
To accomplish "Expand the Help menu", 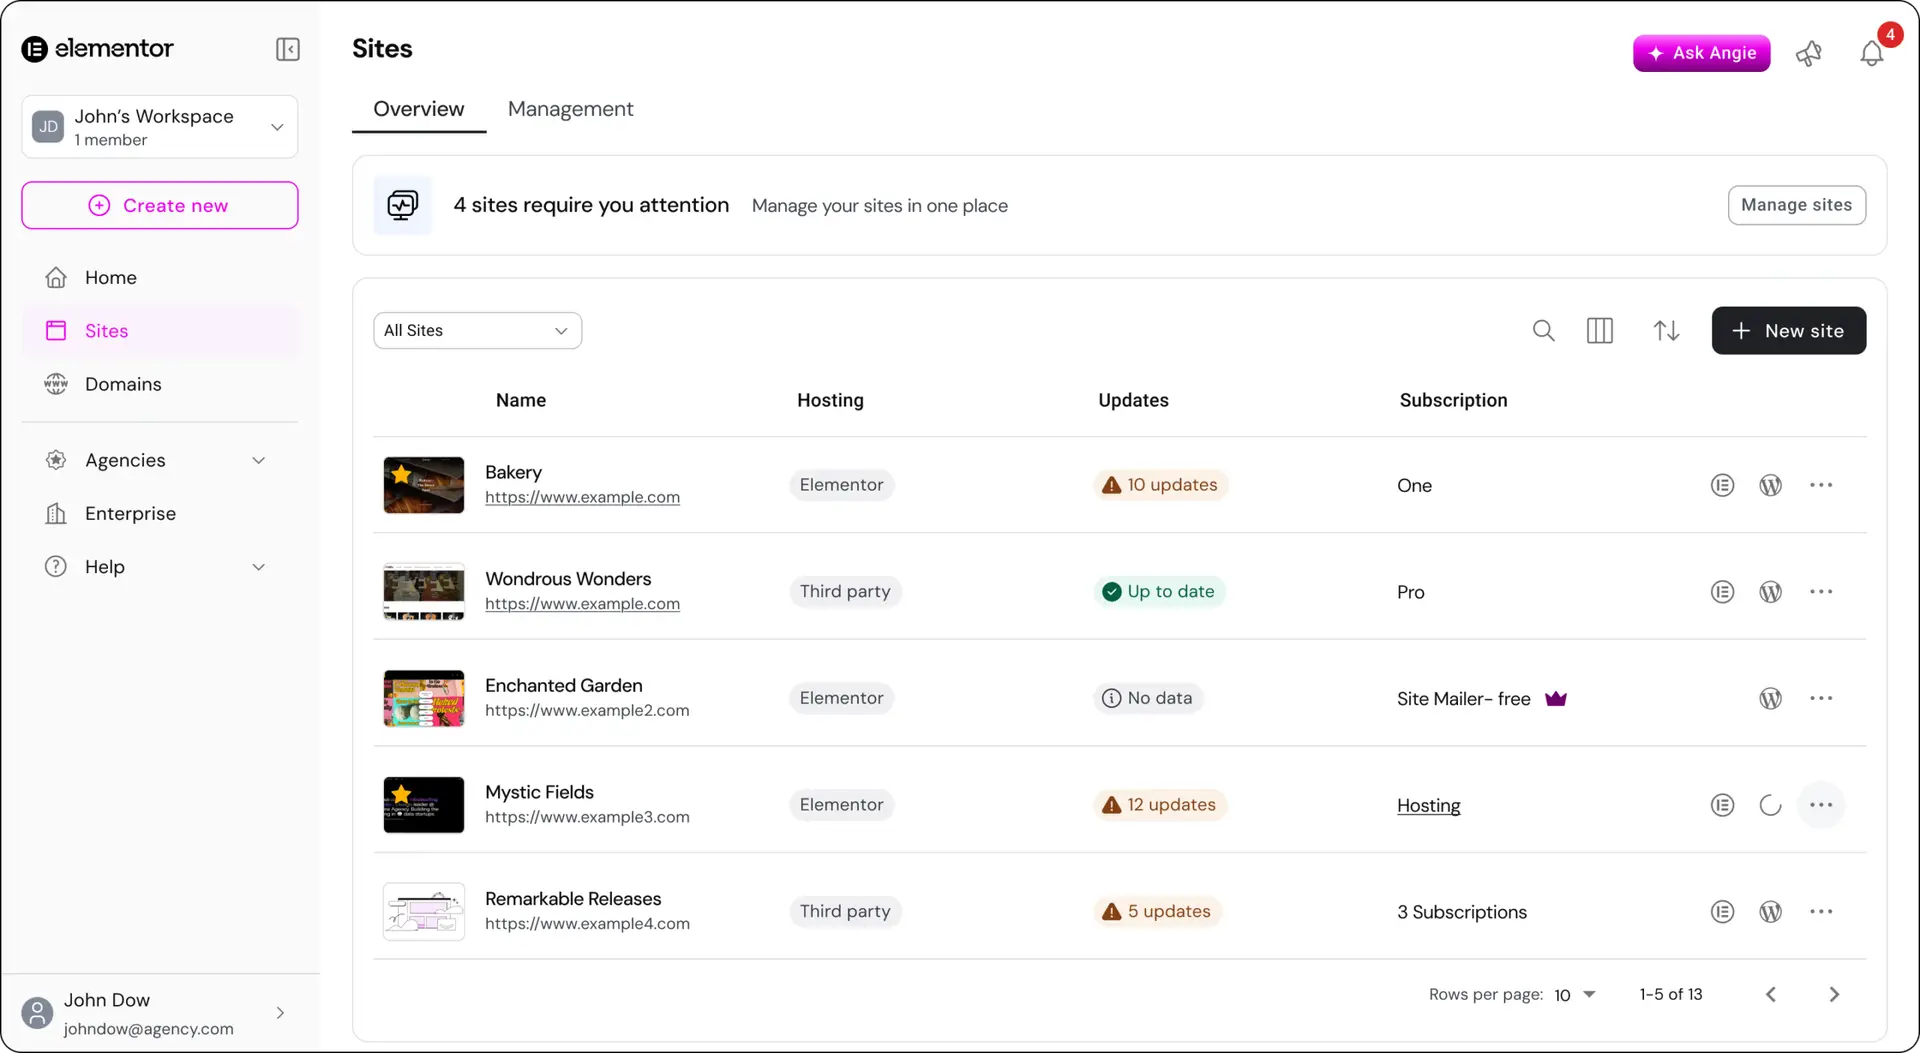I will pyautogui.click(x=160, y=567).
